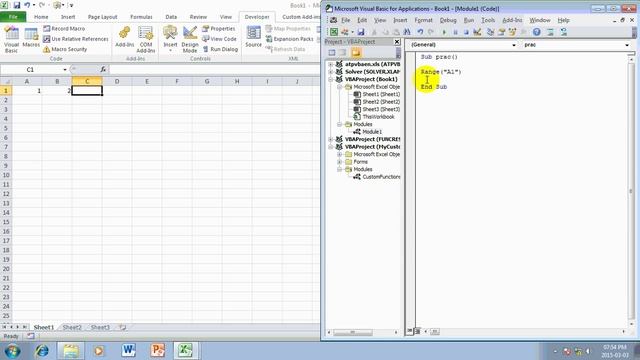Open COM Add-Ins dialog

pyautogui.click(x=146, y=39)
